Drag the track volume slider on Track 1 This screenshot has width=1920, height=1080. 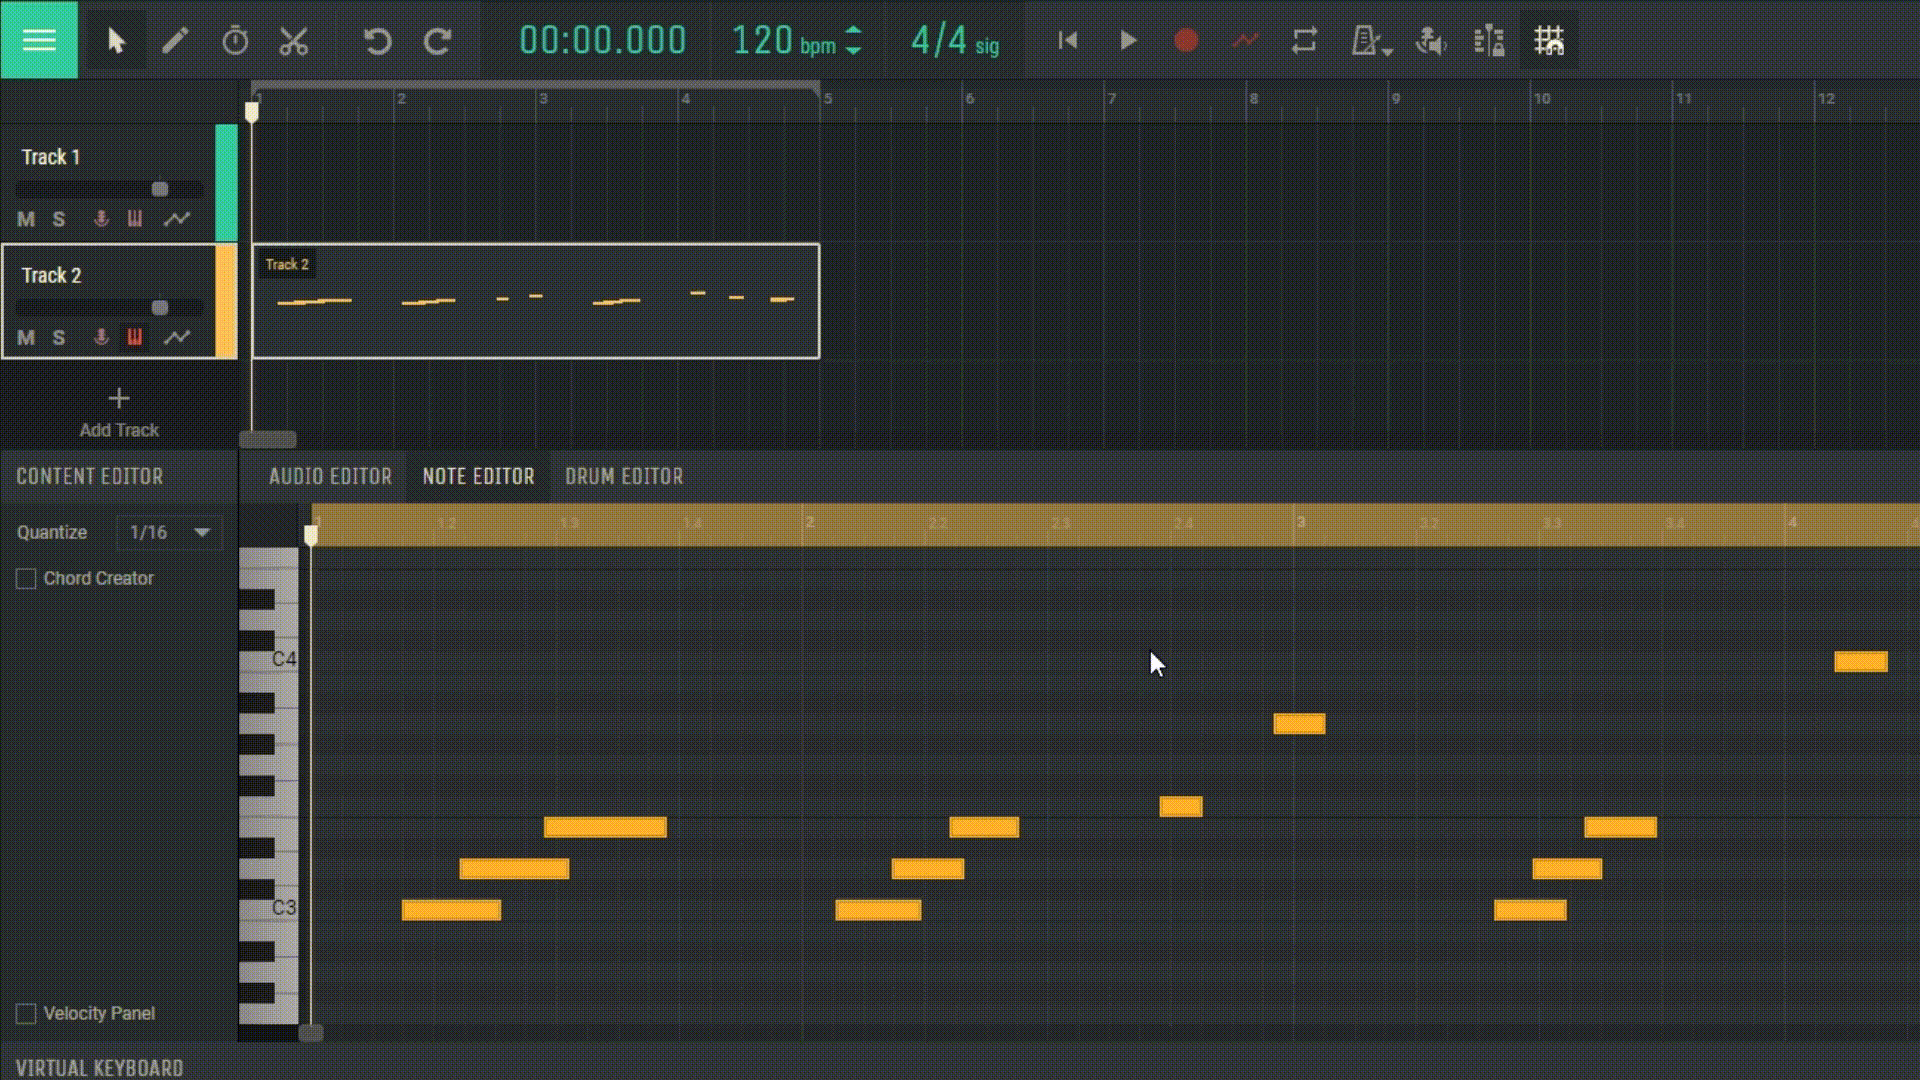pos(160,187)
